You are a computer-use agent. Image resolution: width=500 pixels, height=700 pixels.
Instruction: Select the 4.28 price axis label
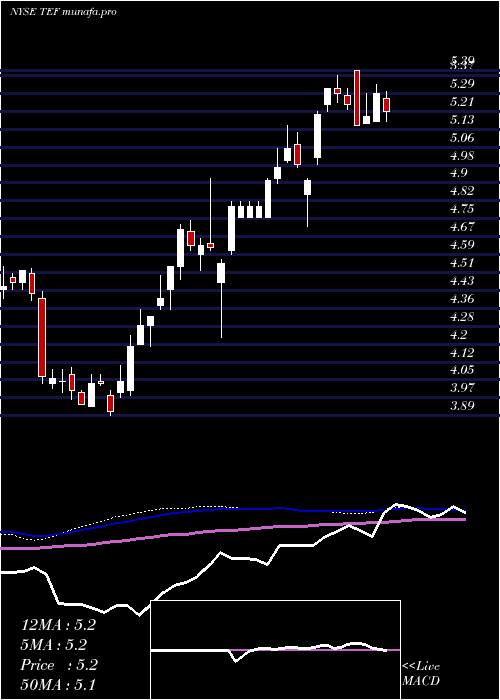tap(462, 317)
